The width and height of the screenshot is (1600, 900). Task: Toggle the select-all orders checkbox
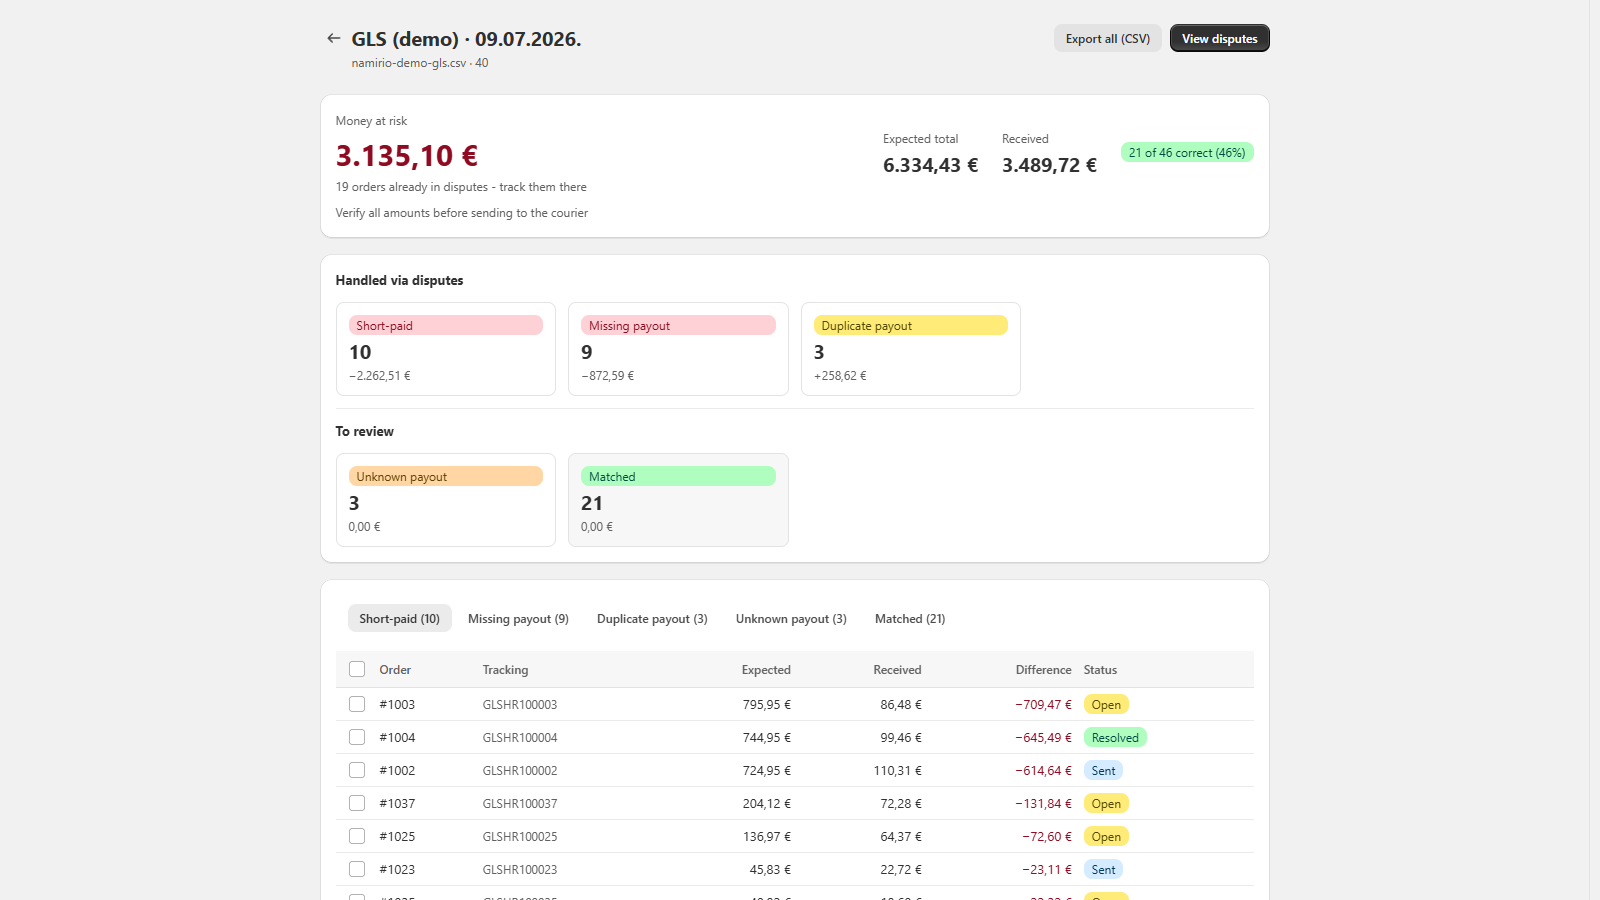(x=357, y=669)
